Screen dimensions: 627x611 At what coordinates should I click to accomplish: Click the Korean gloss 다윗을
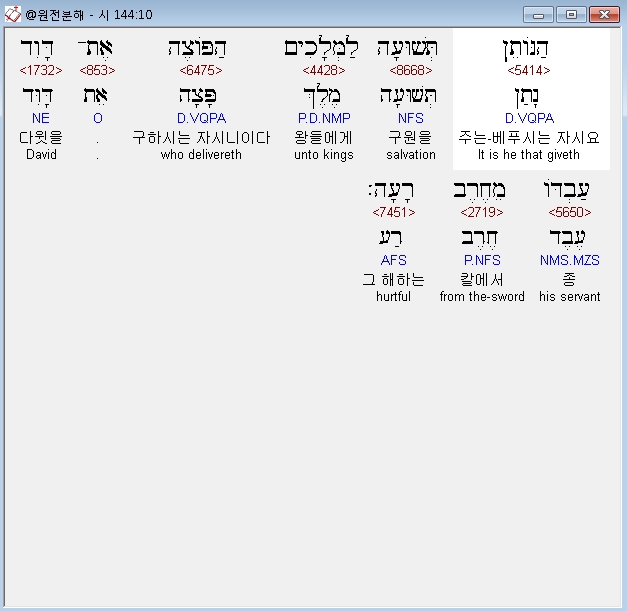point(41,138)
